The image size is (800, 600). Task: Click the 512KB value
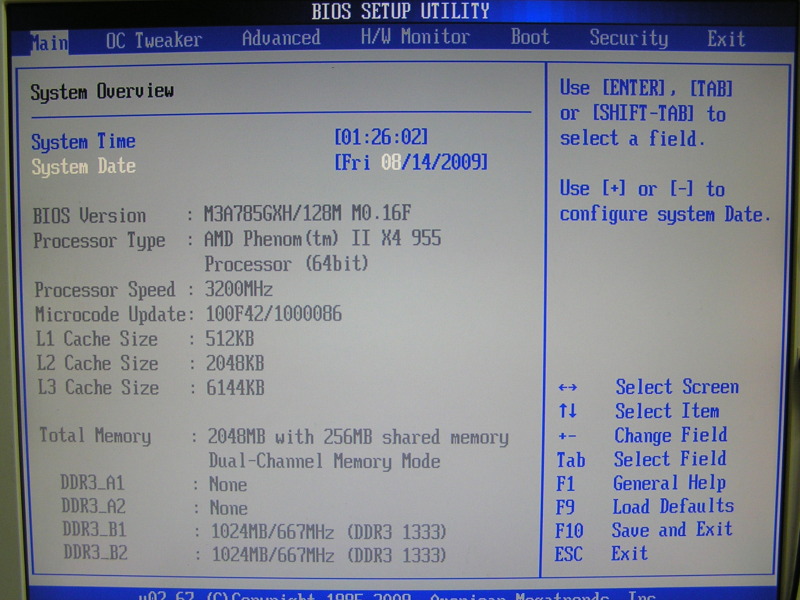pos(230,339)
